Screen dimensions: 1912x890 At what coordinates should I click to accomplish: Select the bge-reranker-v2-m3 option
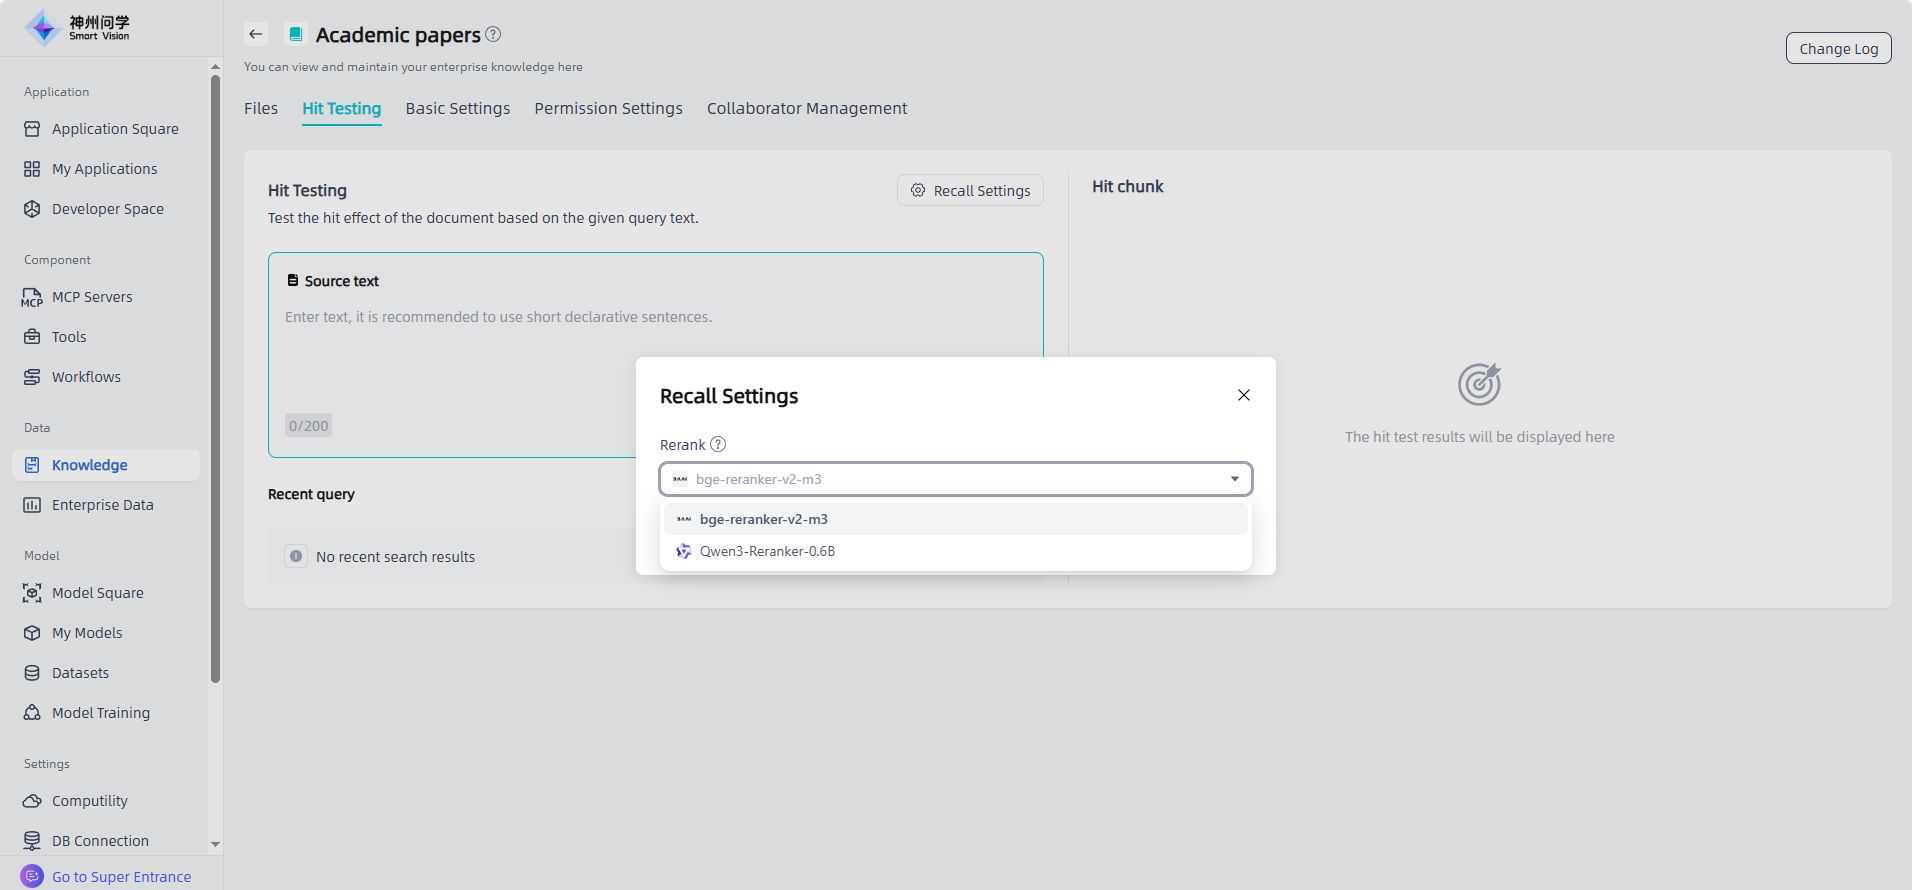[764, 519]
